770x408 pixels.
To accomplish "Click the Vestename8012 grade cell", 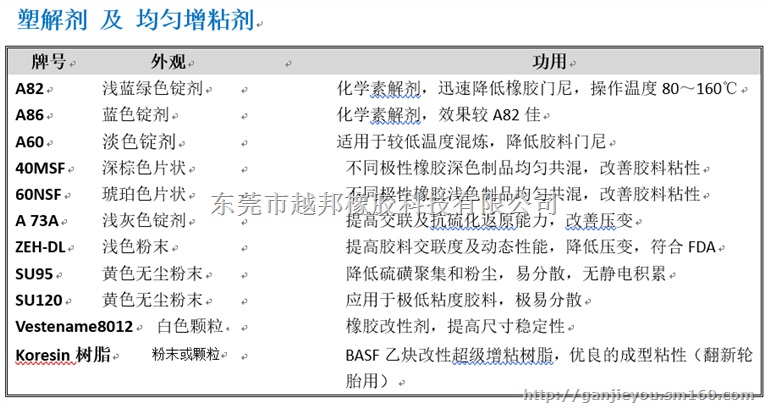I will click(74, 326).
